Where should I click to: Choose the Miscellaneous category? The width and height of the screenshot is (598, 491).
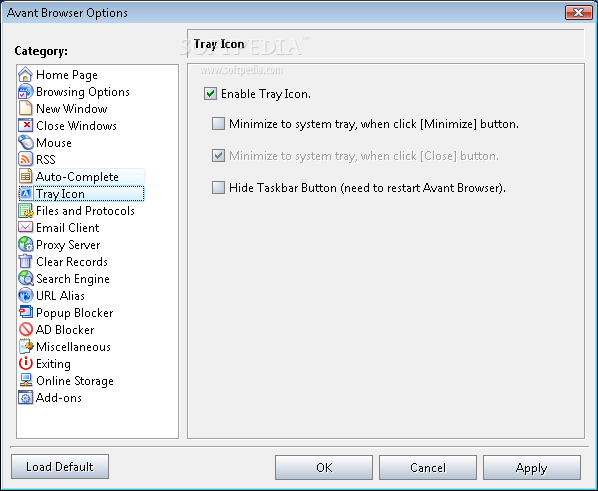pos(73,347)
